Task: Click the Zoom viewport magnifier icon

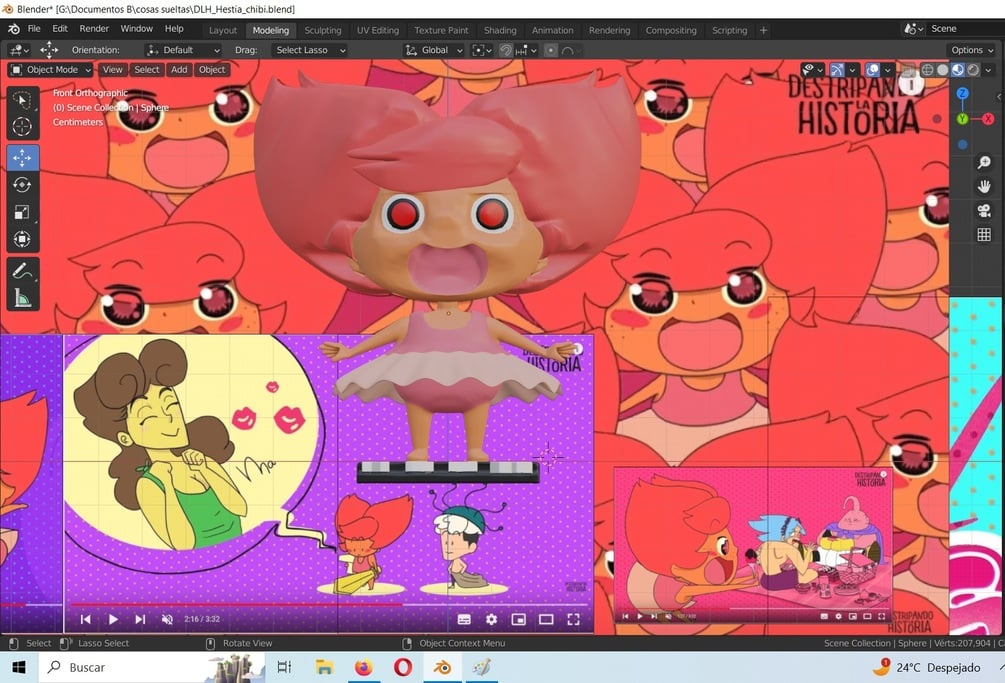Action: (984, 162)
